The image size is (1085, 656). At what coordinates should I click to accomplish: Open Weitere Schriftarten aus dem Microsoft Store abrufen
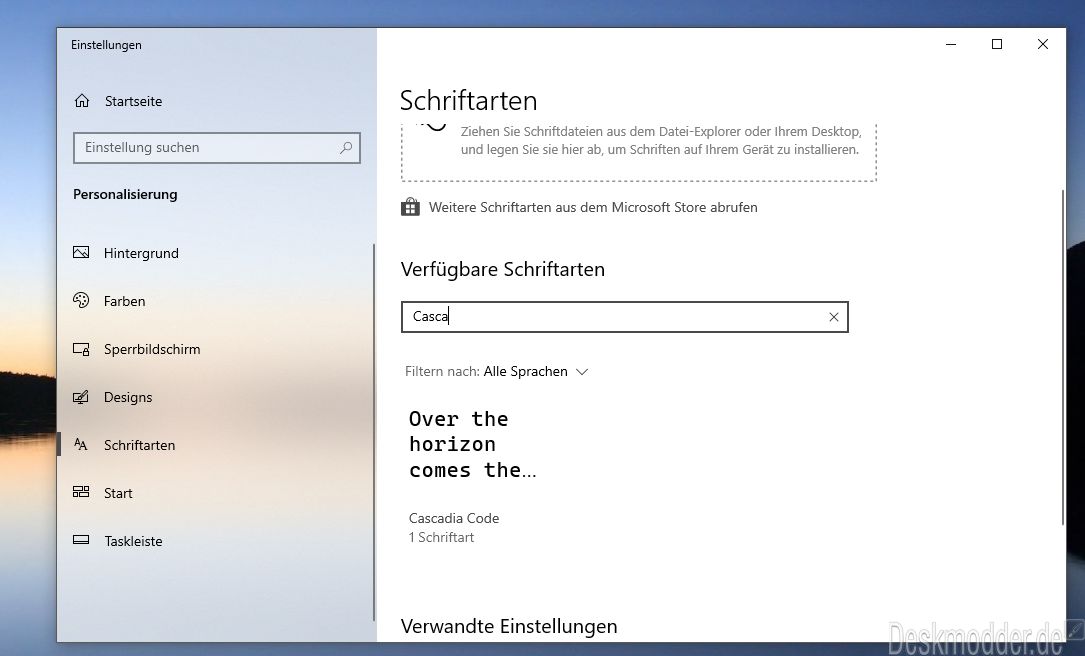coord(593,207)
